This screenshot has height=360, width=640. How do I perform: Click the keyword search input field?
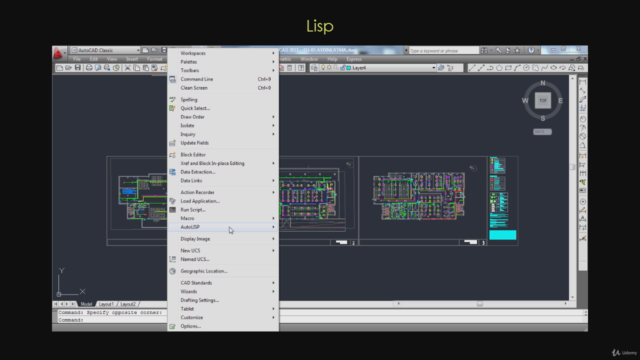tap(444, 51)
